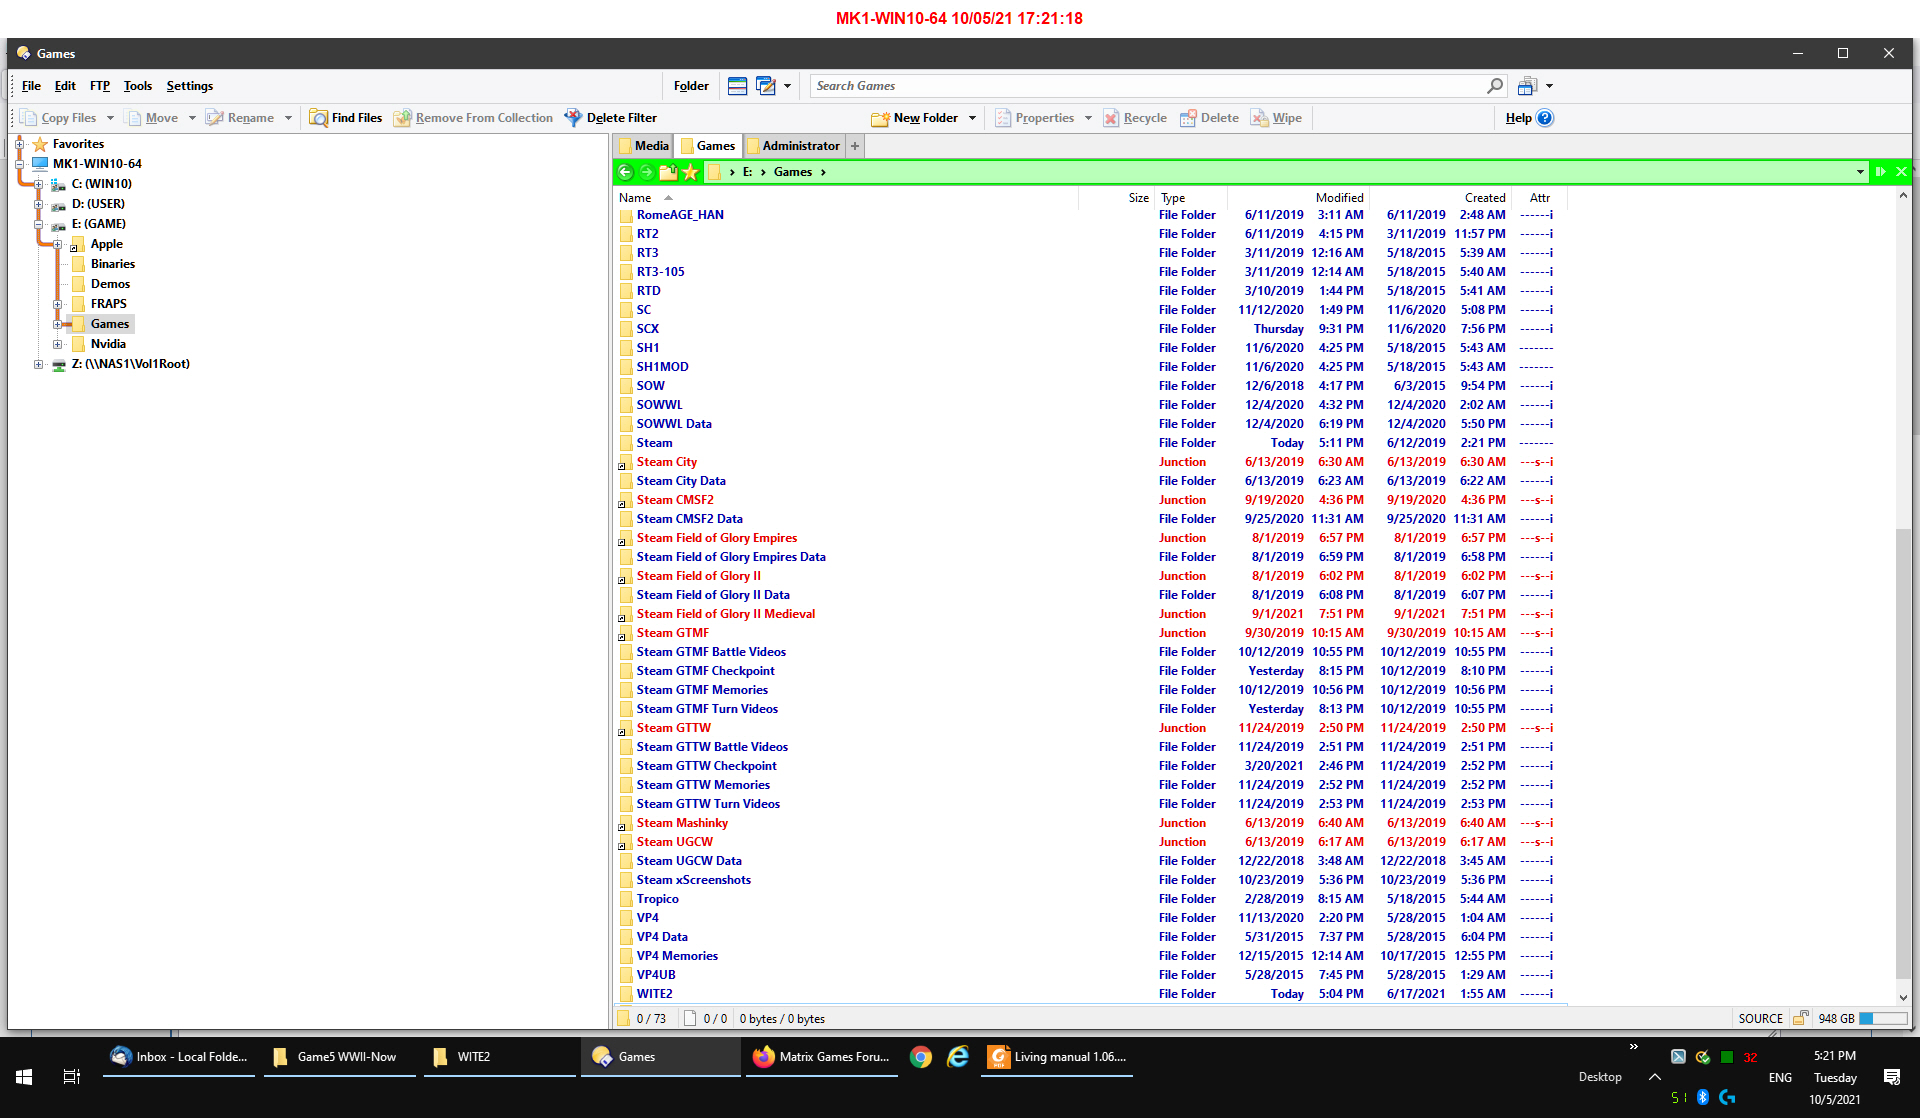Expand the D: (USER) drive node
The height and width of the screenshot is (1118, 1920).
point(38,204)
